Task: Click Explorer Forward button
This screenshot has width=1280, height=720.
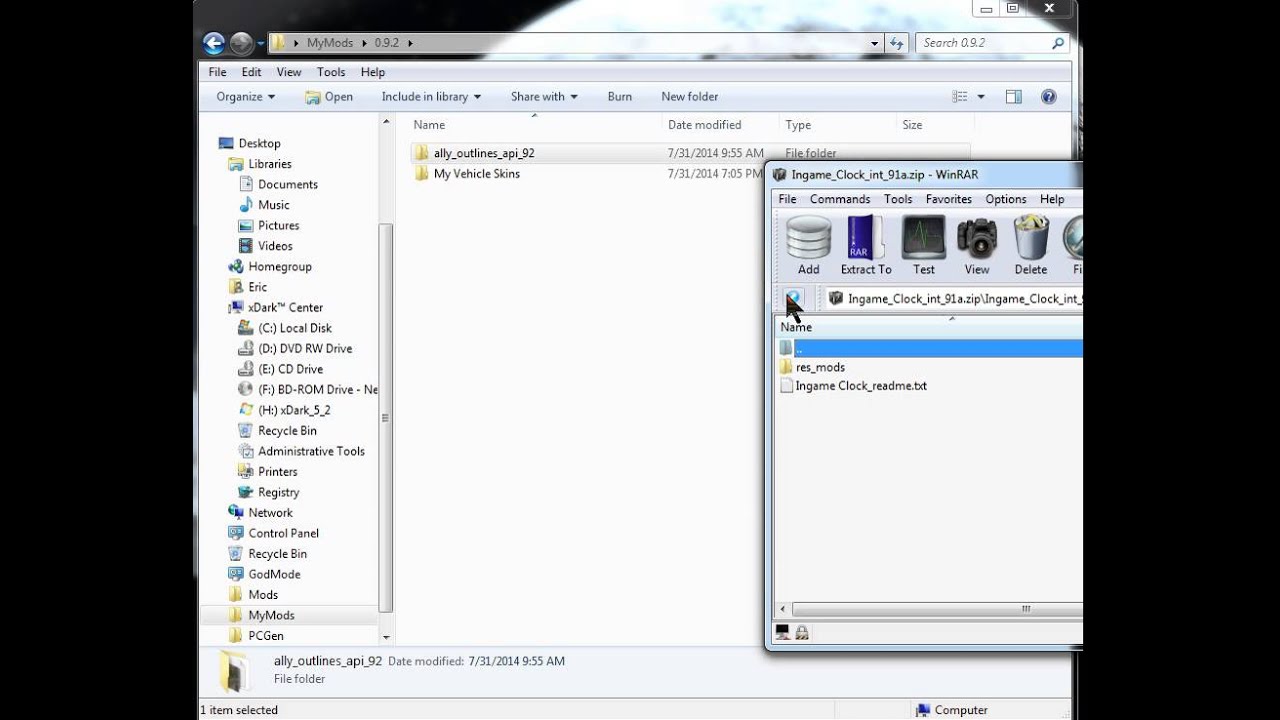Action: coord(241,43)
